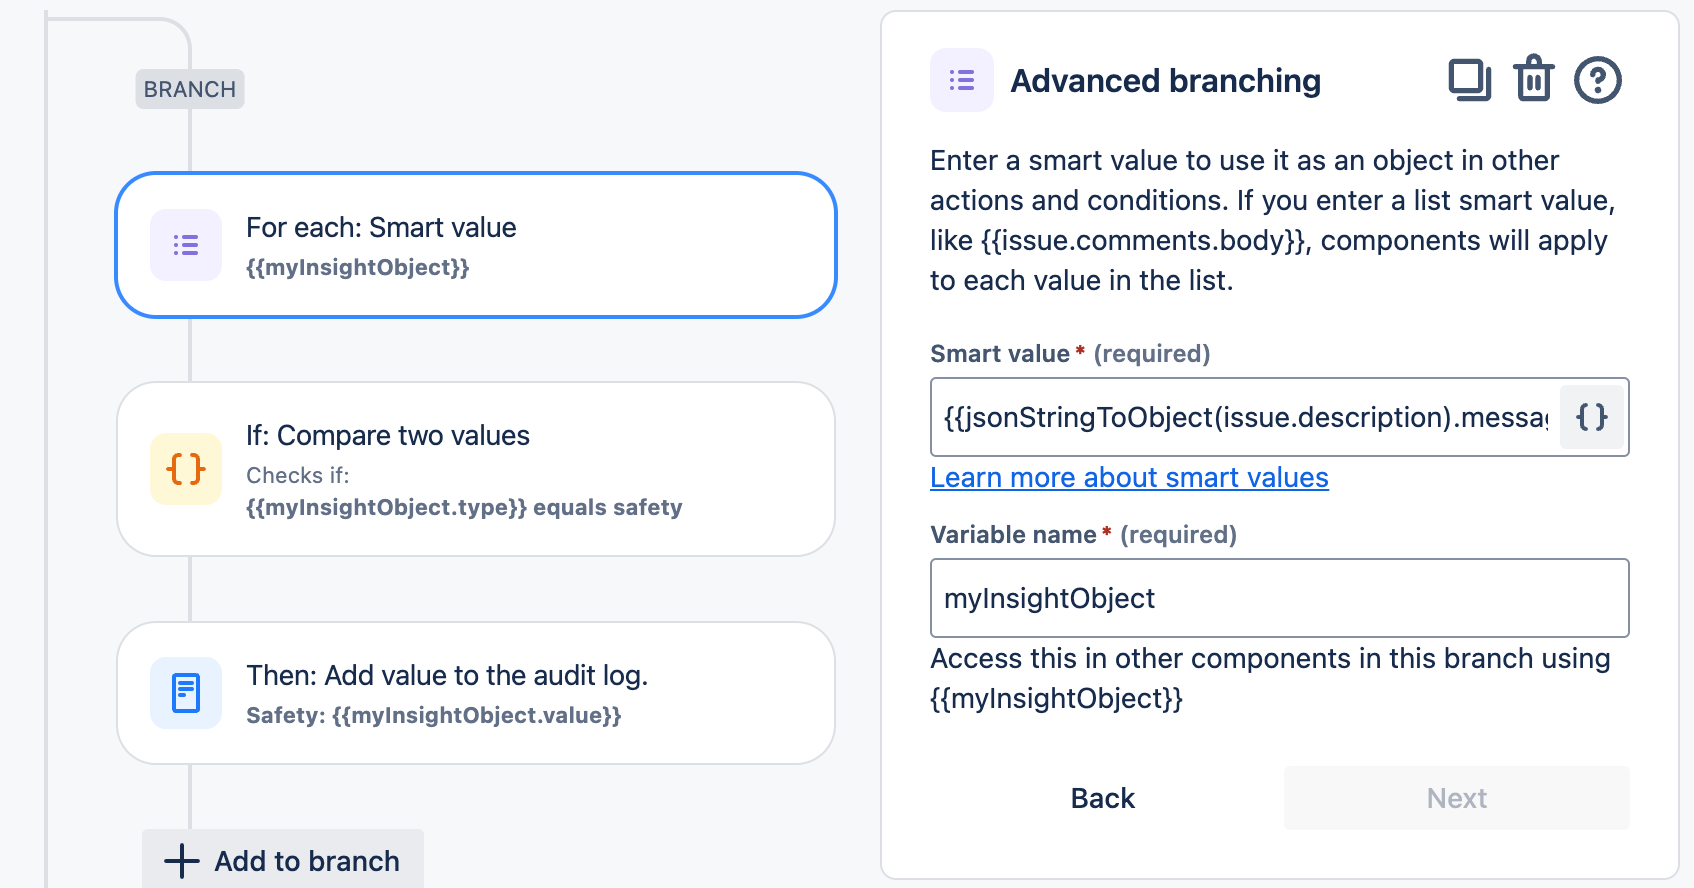Click the orange Compare two values icon
The image size is (1694, 888).
(186, 469)
